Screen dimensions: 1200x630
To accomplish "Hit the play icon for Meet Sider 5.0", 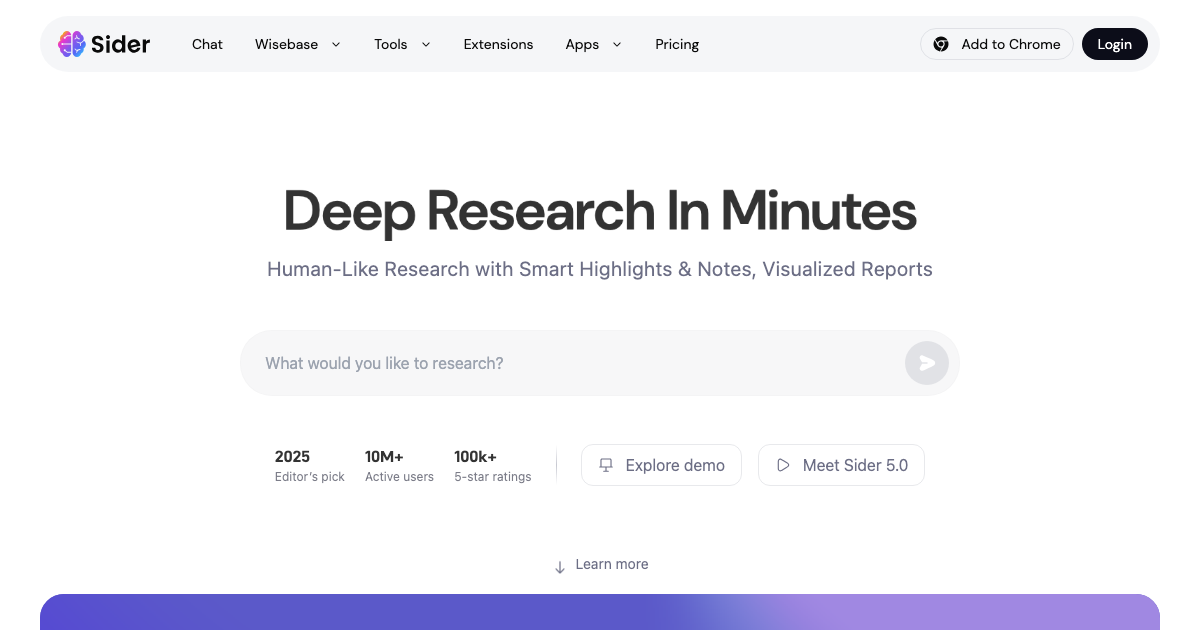I will pos(783,465).
